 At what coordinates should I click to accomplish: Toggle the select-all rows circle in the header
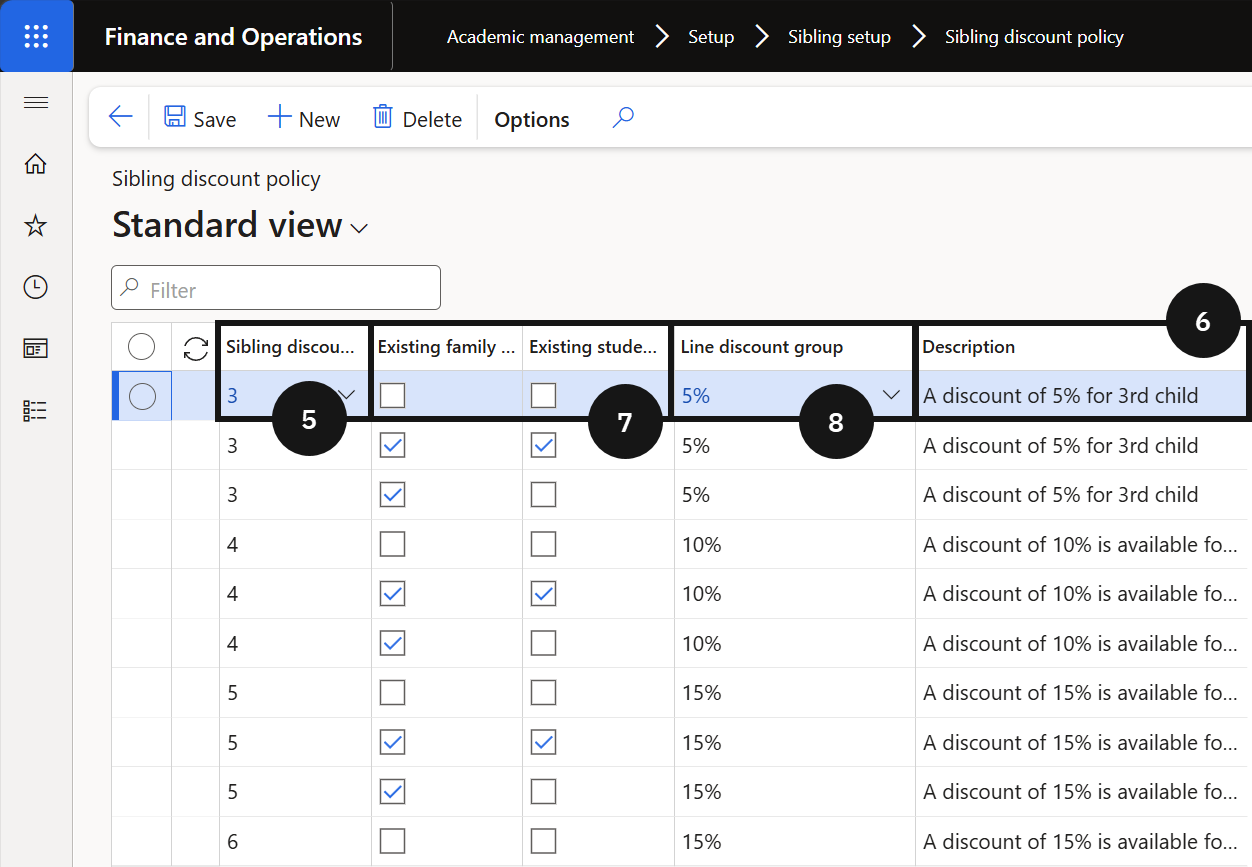[142, 347]
